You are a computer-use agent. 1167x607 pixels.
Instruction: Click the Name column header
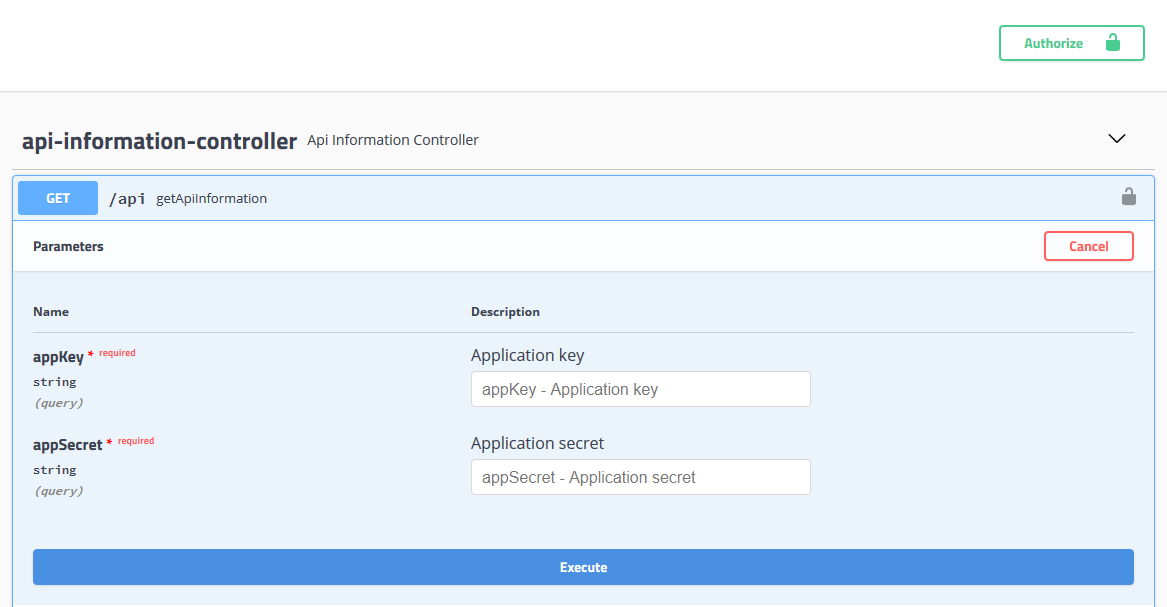point(51,312)
